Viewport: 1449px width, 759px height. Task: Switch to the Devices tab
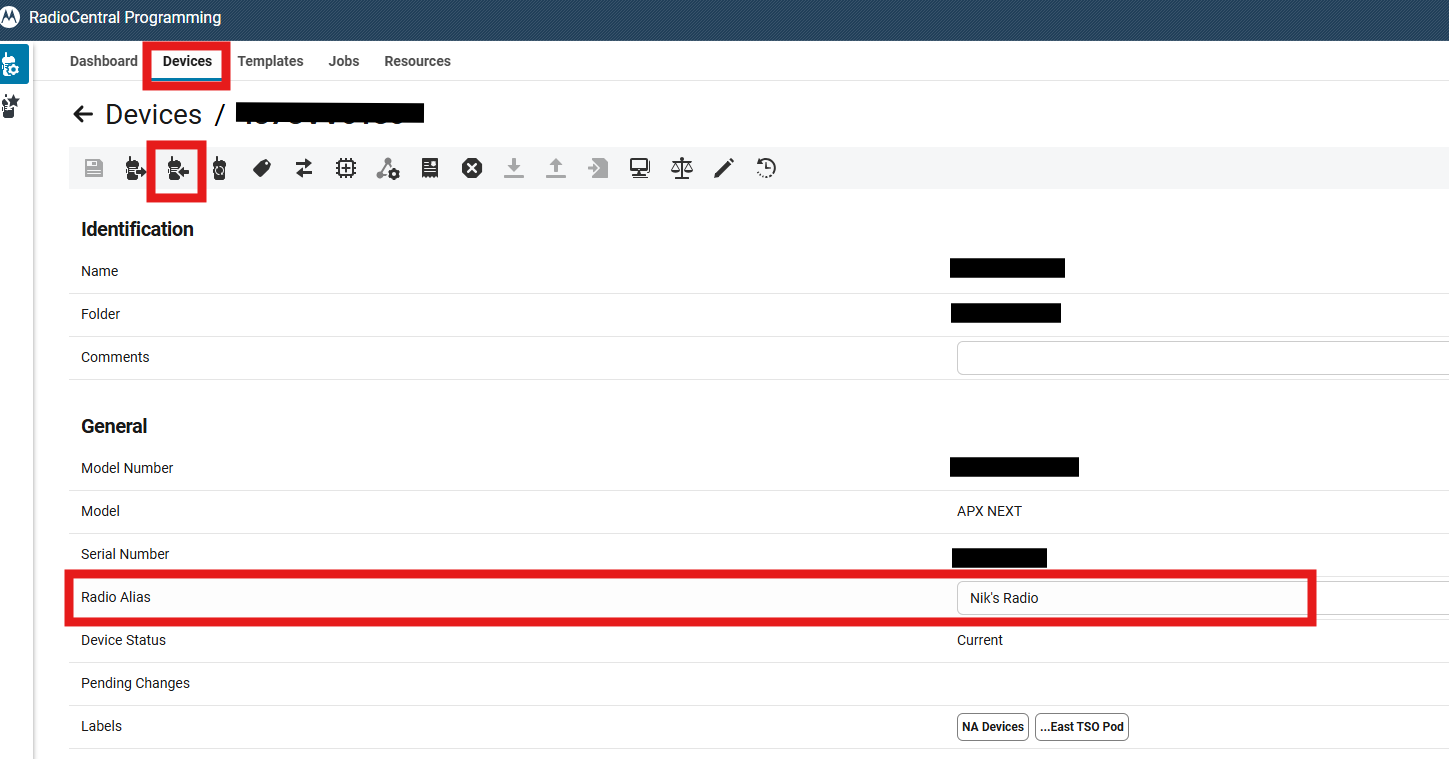(187, 61)
